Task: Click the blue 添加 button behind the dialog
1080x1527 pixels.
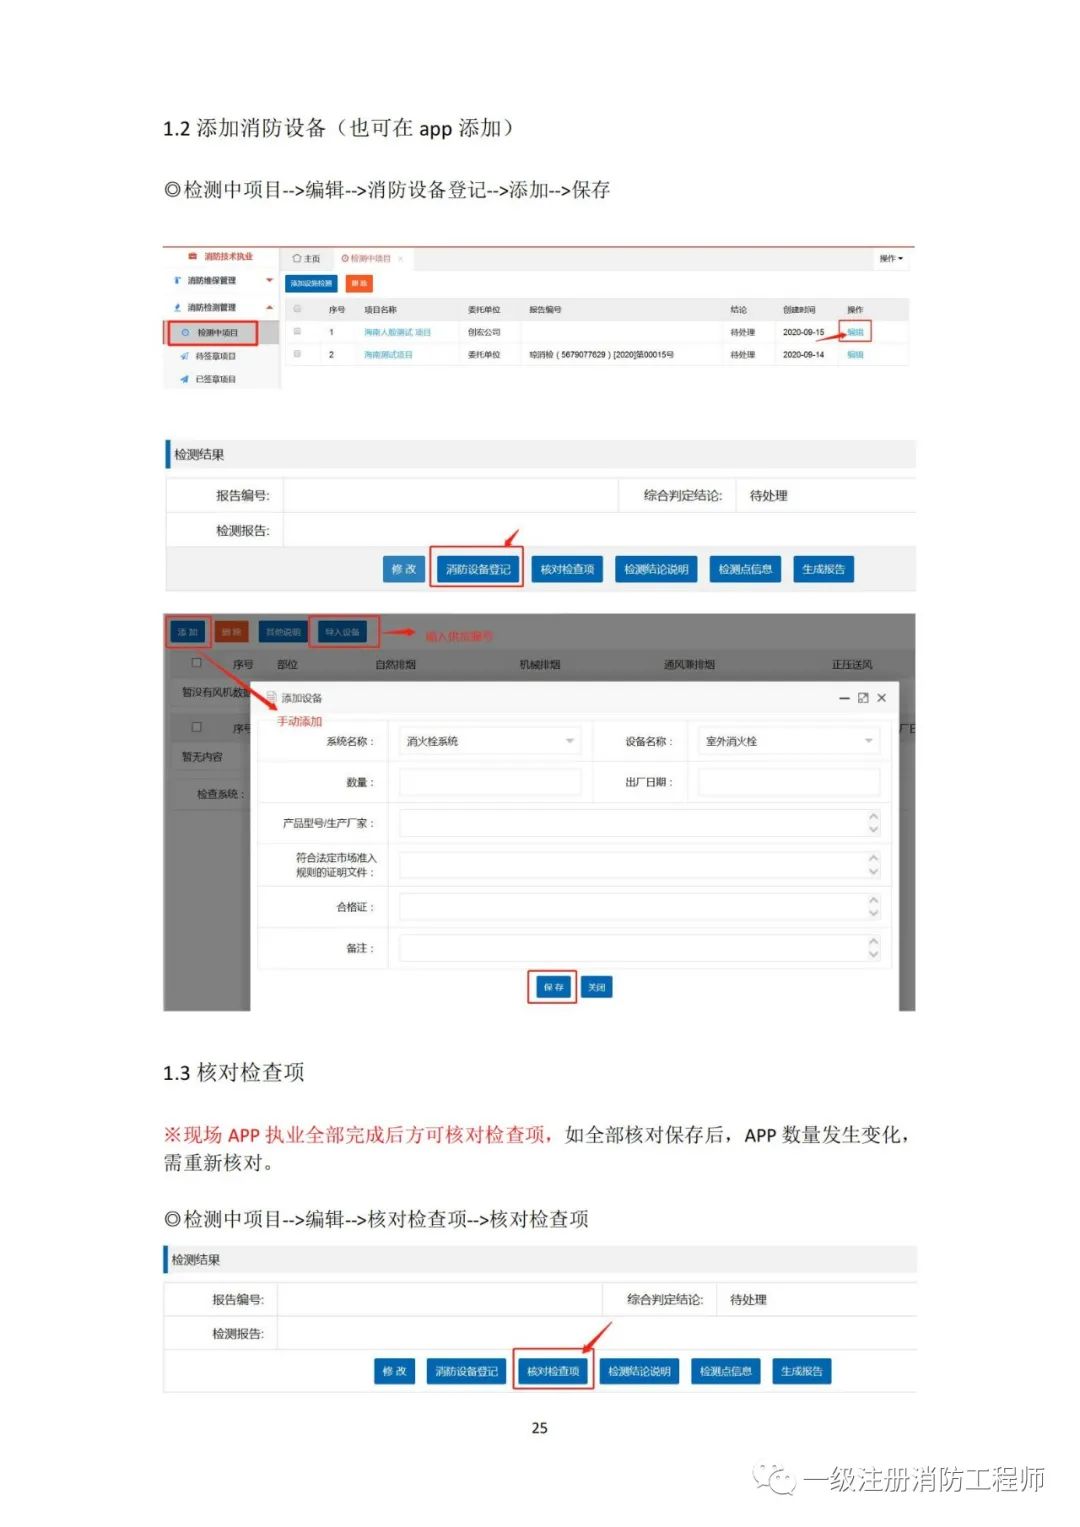Action: [x=188, y=632]
